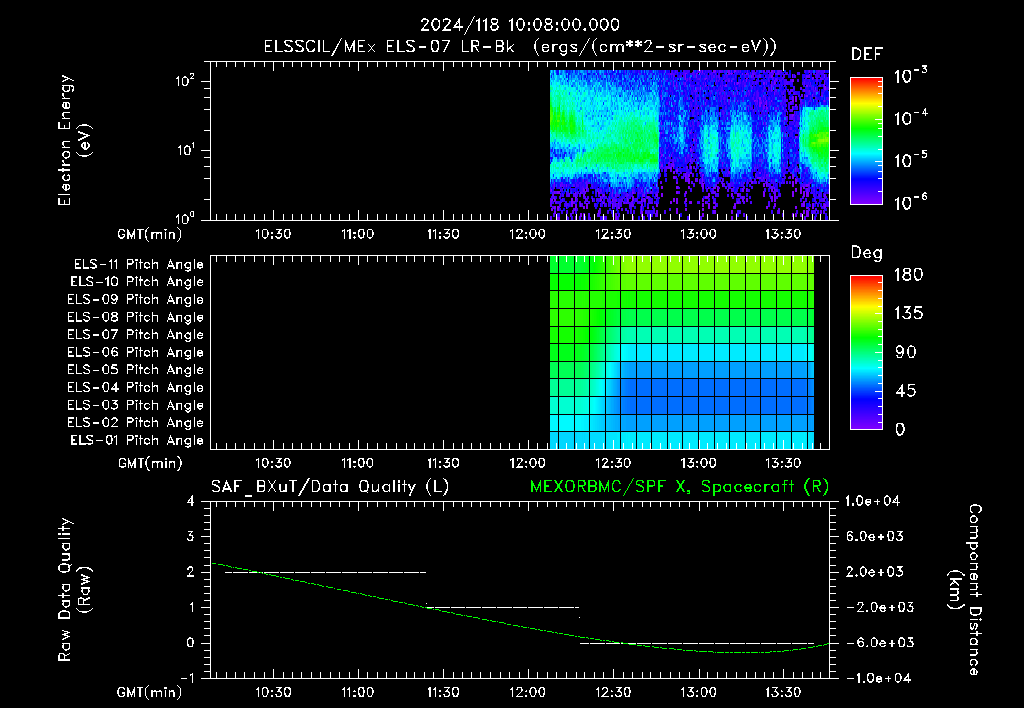Click the 12:30 tick under the spectrogram panel
The image size is (1024, 708).
613,234
